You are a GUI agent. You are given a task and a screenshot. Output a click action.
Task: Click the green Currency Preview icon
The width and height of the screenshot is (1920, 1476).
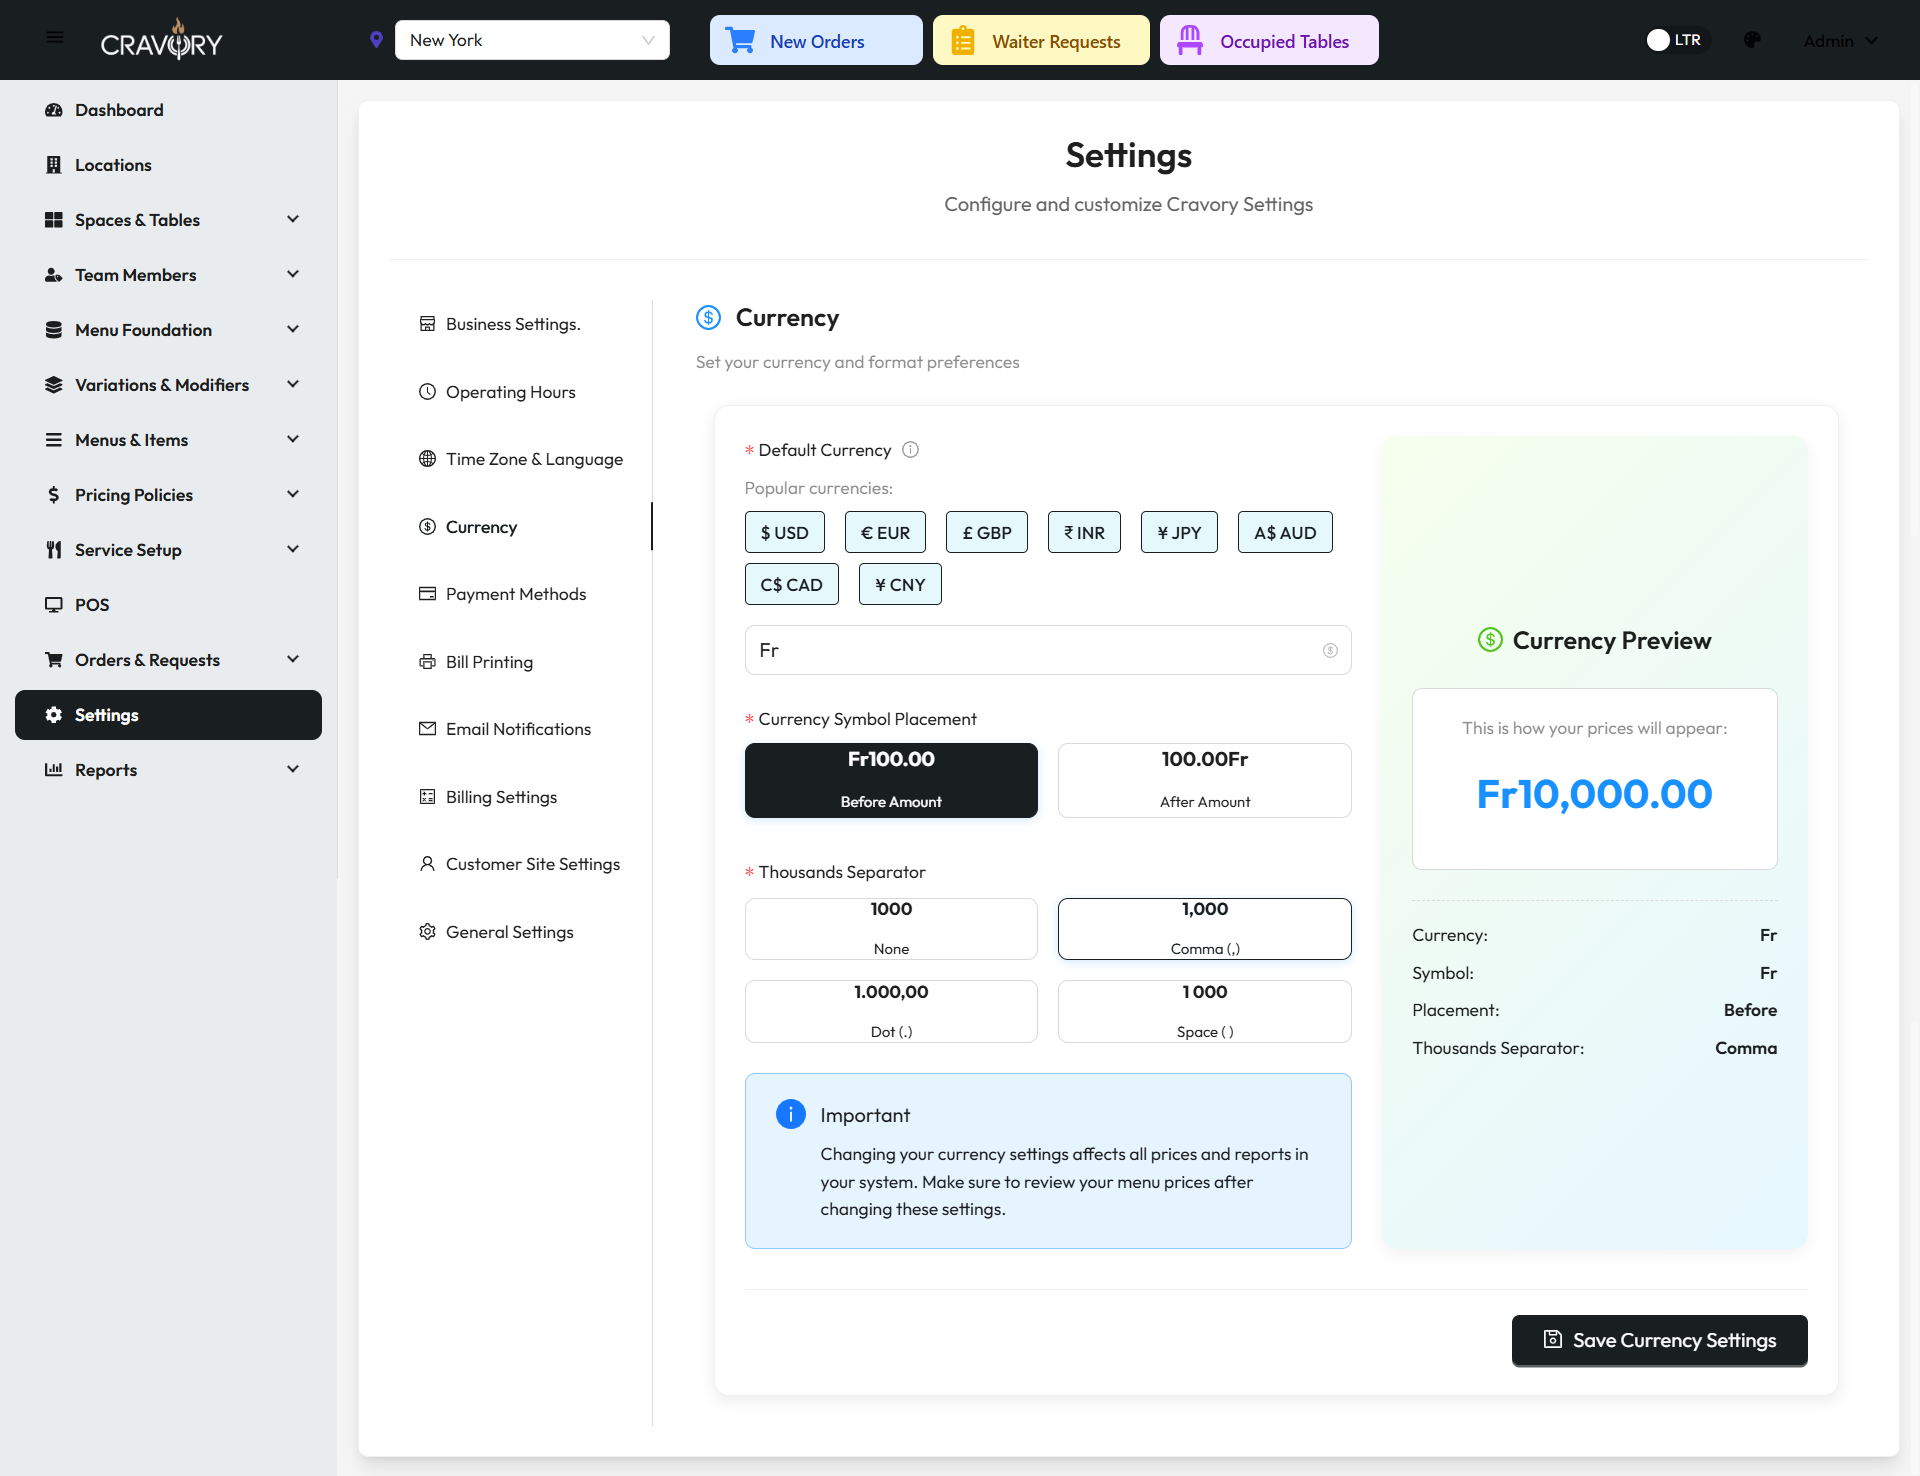[x=1490, y=640]
